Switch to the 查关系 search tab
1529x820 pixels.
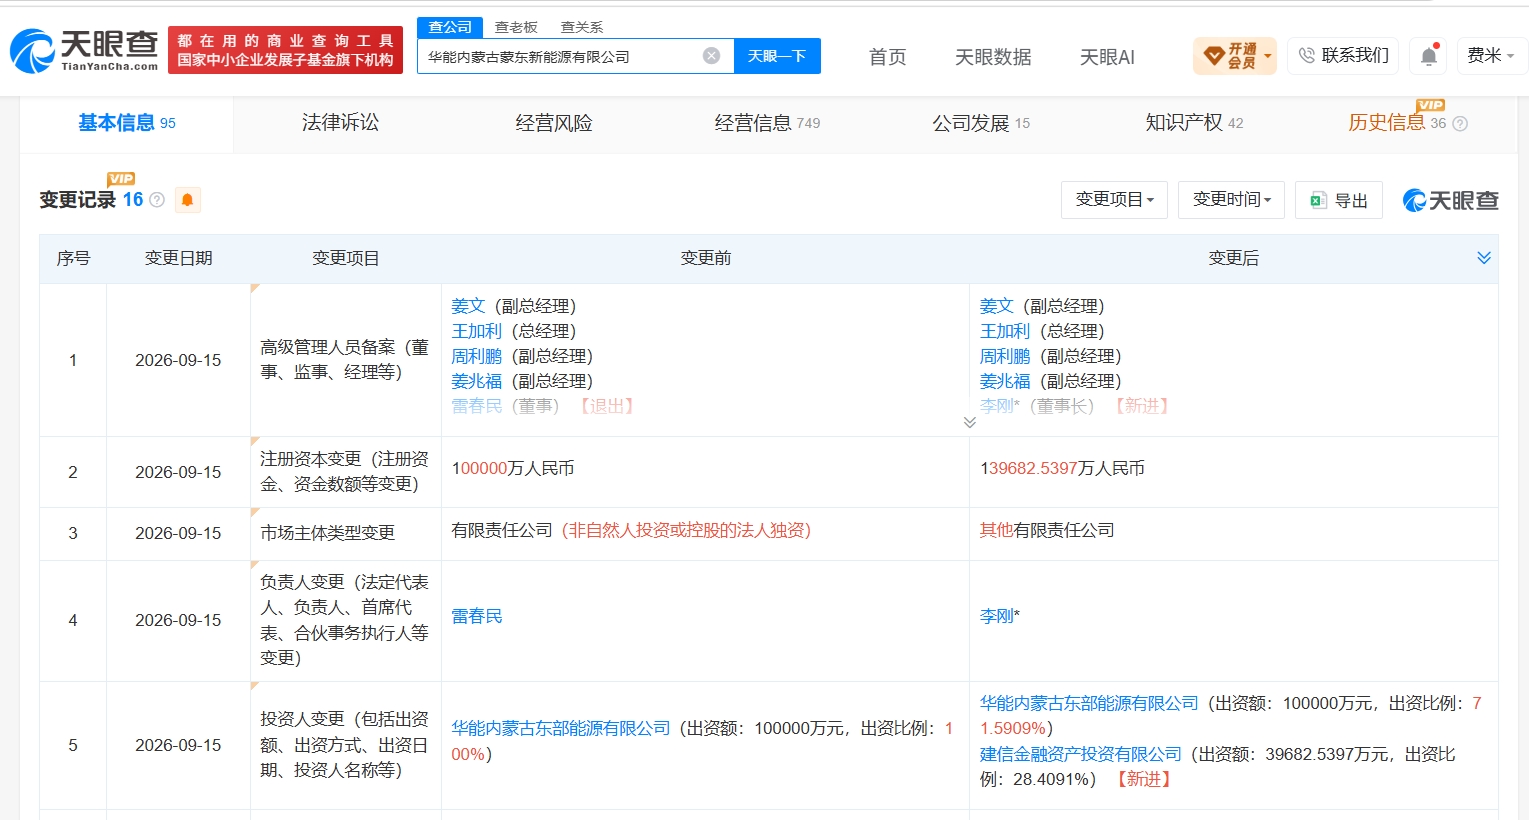tap(581, 27)
